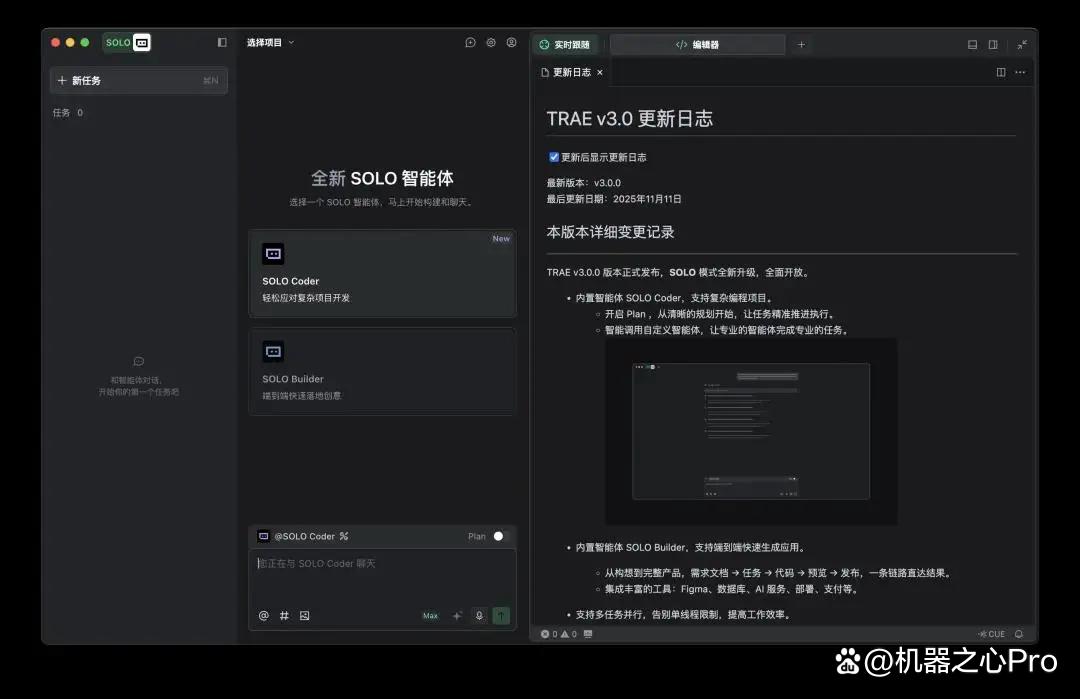
Task: Open notifications bell in status bar
Action: coord(1019,634)
